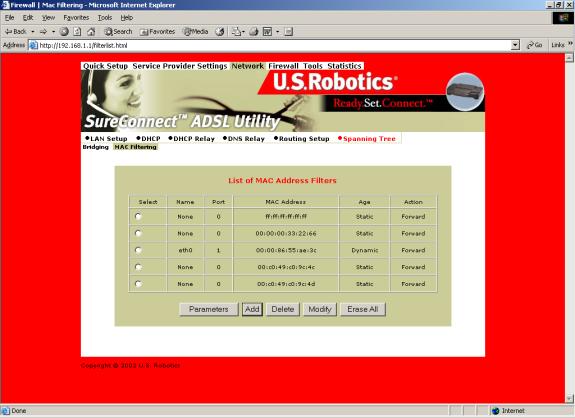Open the Tools menu in menu bar
Image resolution: width=575 pixels, height=418 pixels.
click(105, 18)
